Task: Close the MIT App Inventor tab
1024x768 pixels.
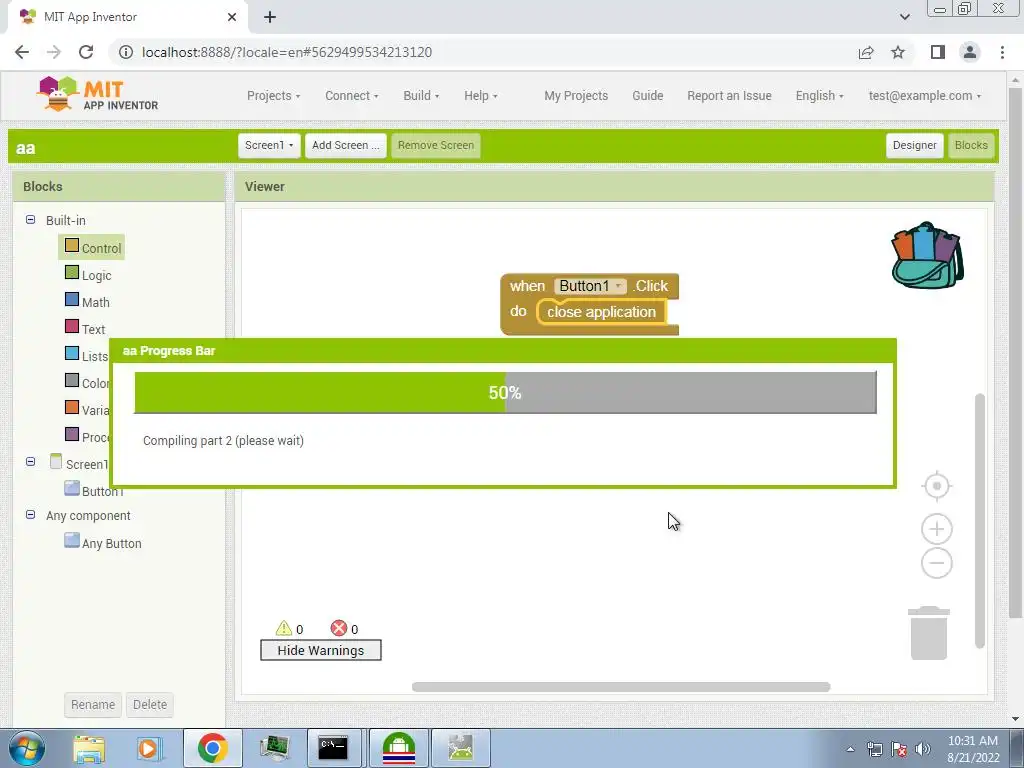Action: [232, 17]
